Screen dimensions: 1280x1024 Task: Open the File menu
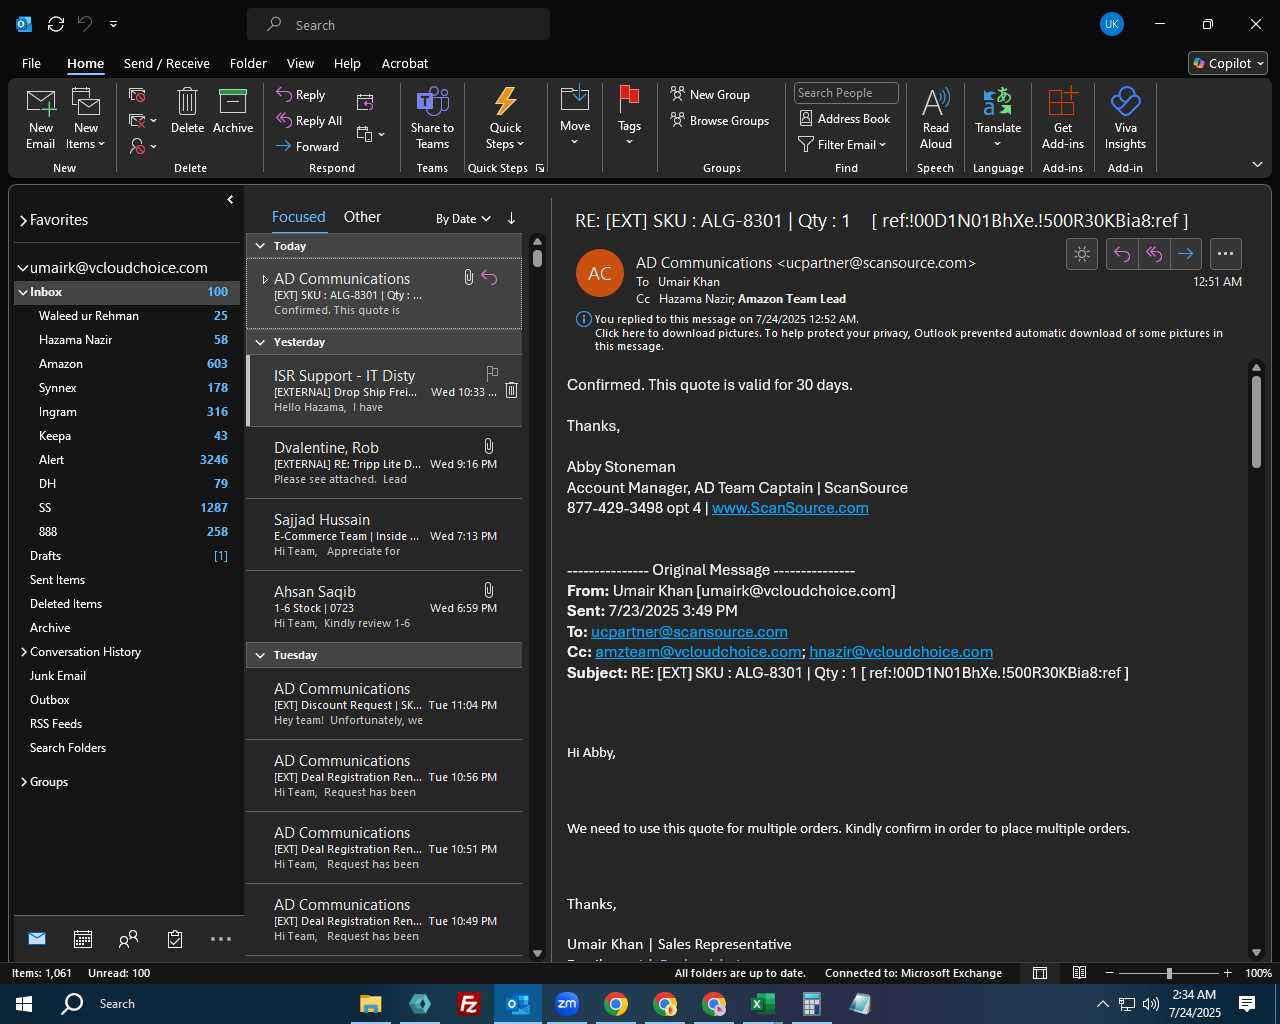tap(31, 63)
